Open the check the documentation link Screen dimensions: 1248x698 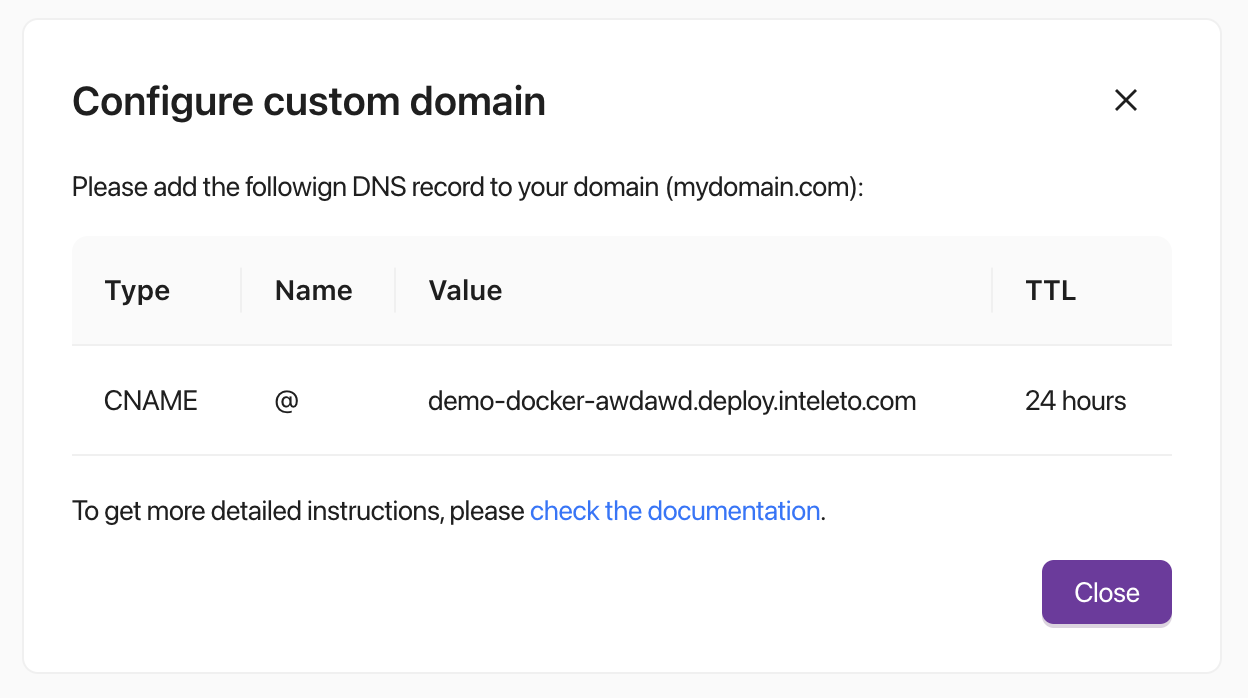pyautogui.click(x=675, y=511)
